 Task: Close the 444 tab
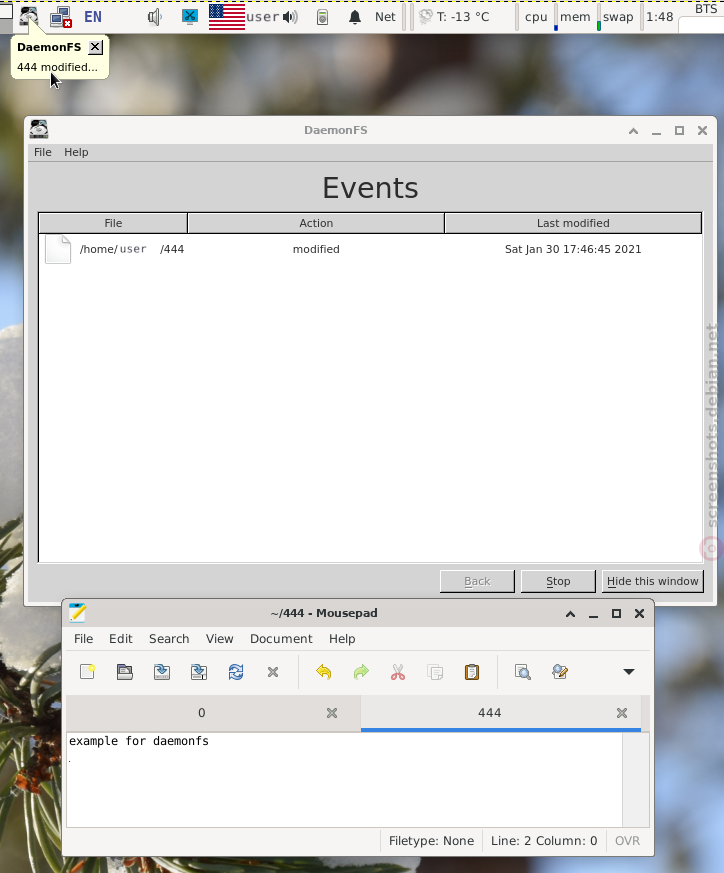point(622,713)
